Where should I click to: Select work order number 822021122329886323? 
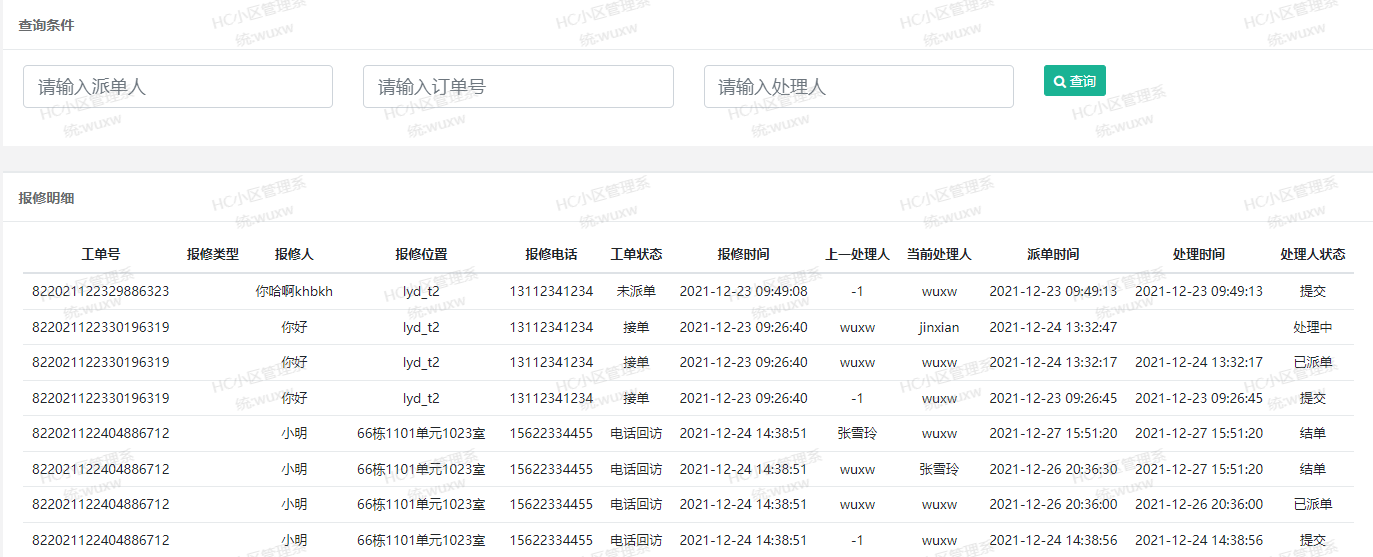click(101, 291)
